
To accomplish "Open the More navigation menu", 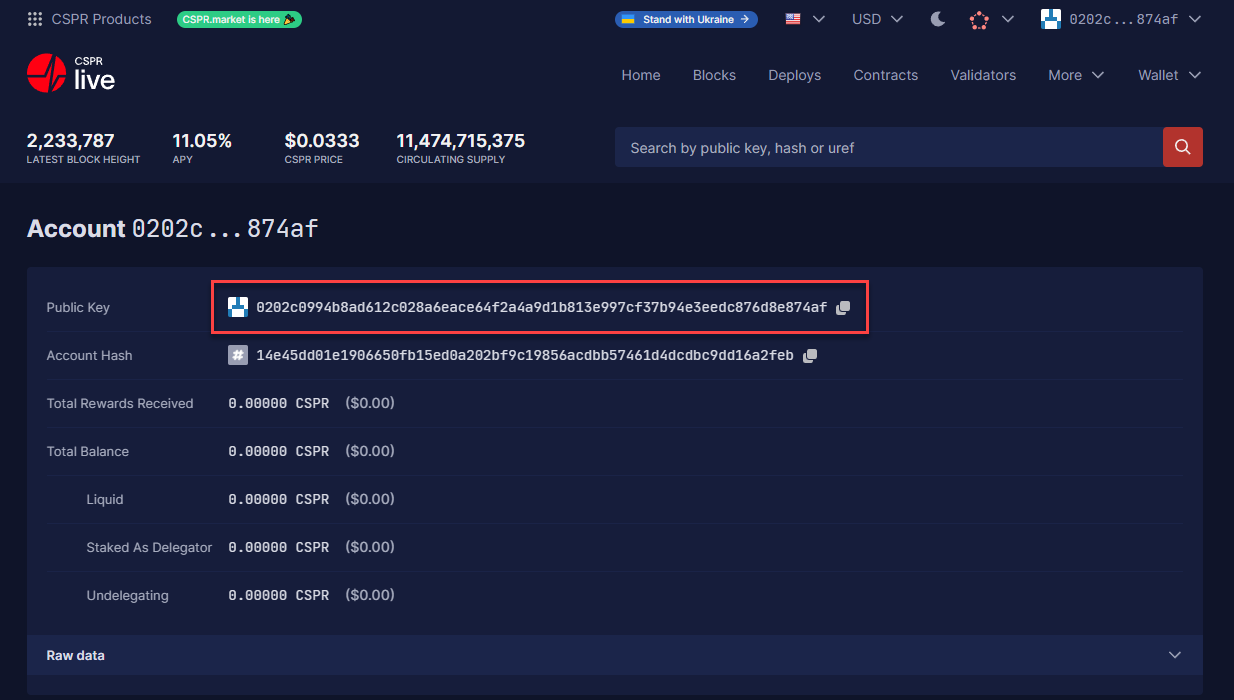I will pos(1075,75).
